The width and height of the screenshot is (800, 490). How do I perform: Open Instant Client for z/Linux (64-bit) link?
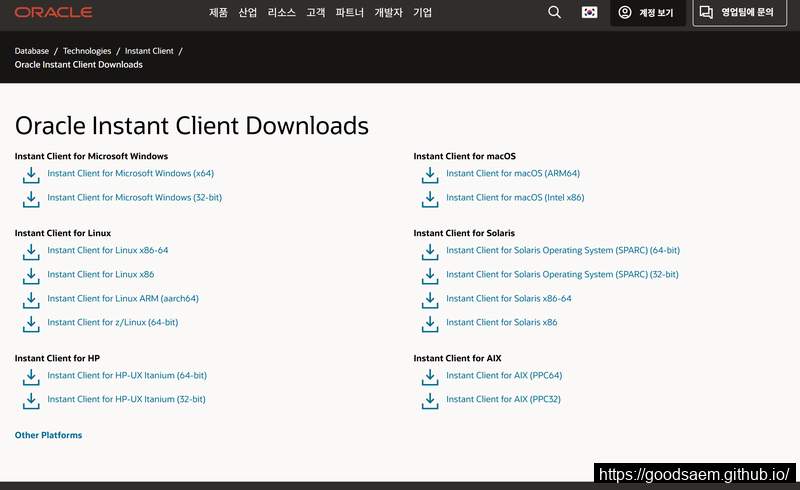coord(113,322)
